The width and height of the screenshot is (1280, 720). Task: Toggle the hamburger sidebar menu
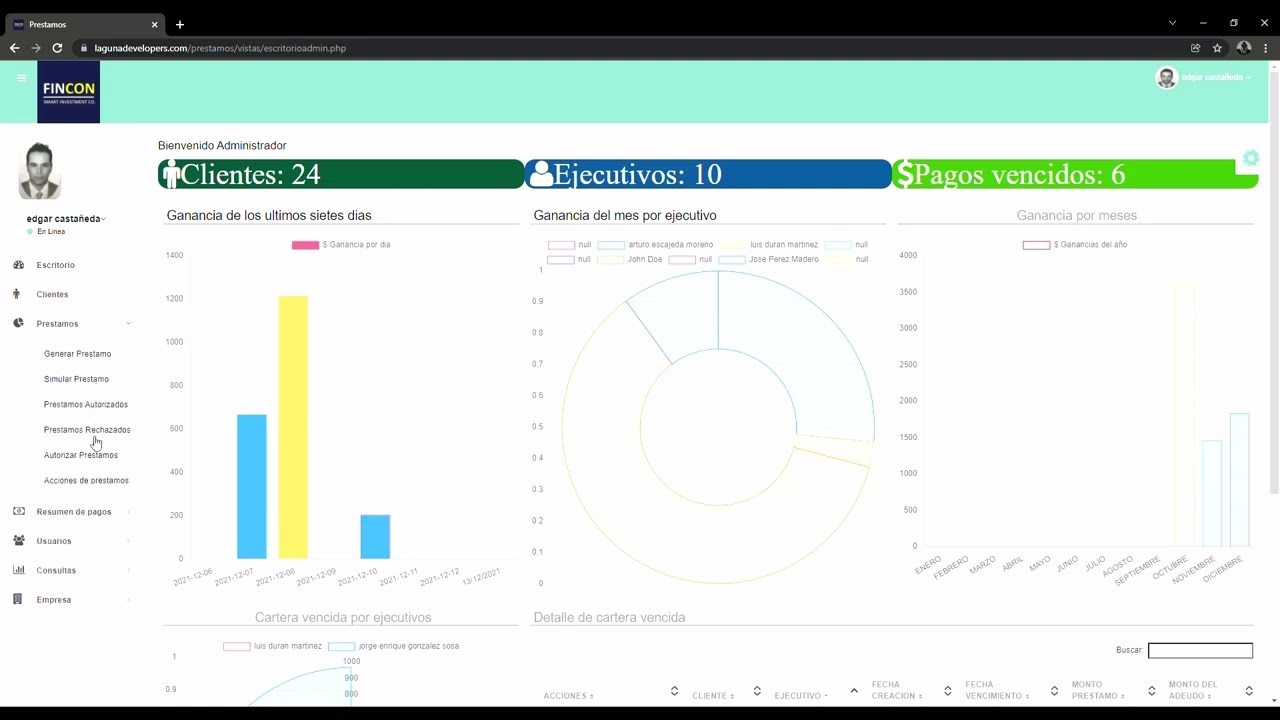pos(21,77)
